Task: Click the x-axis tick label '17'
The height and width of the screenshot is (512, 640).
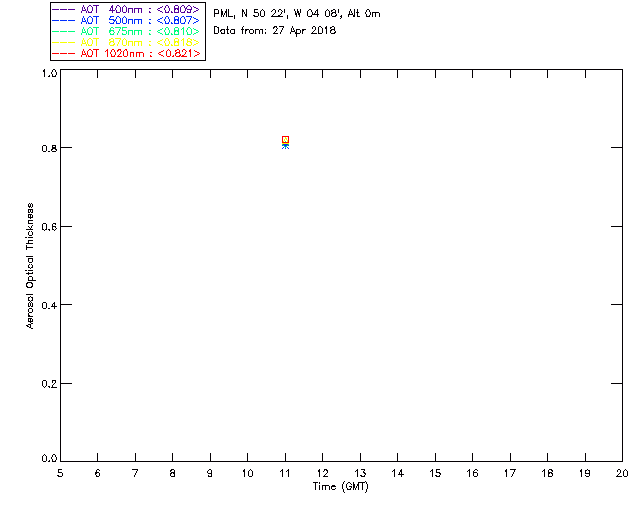Action: click(x=510, y=473)
